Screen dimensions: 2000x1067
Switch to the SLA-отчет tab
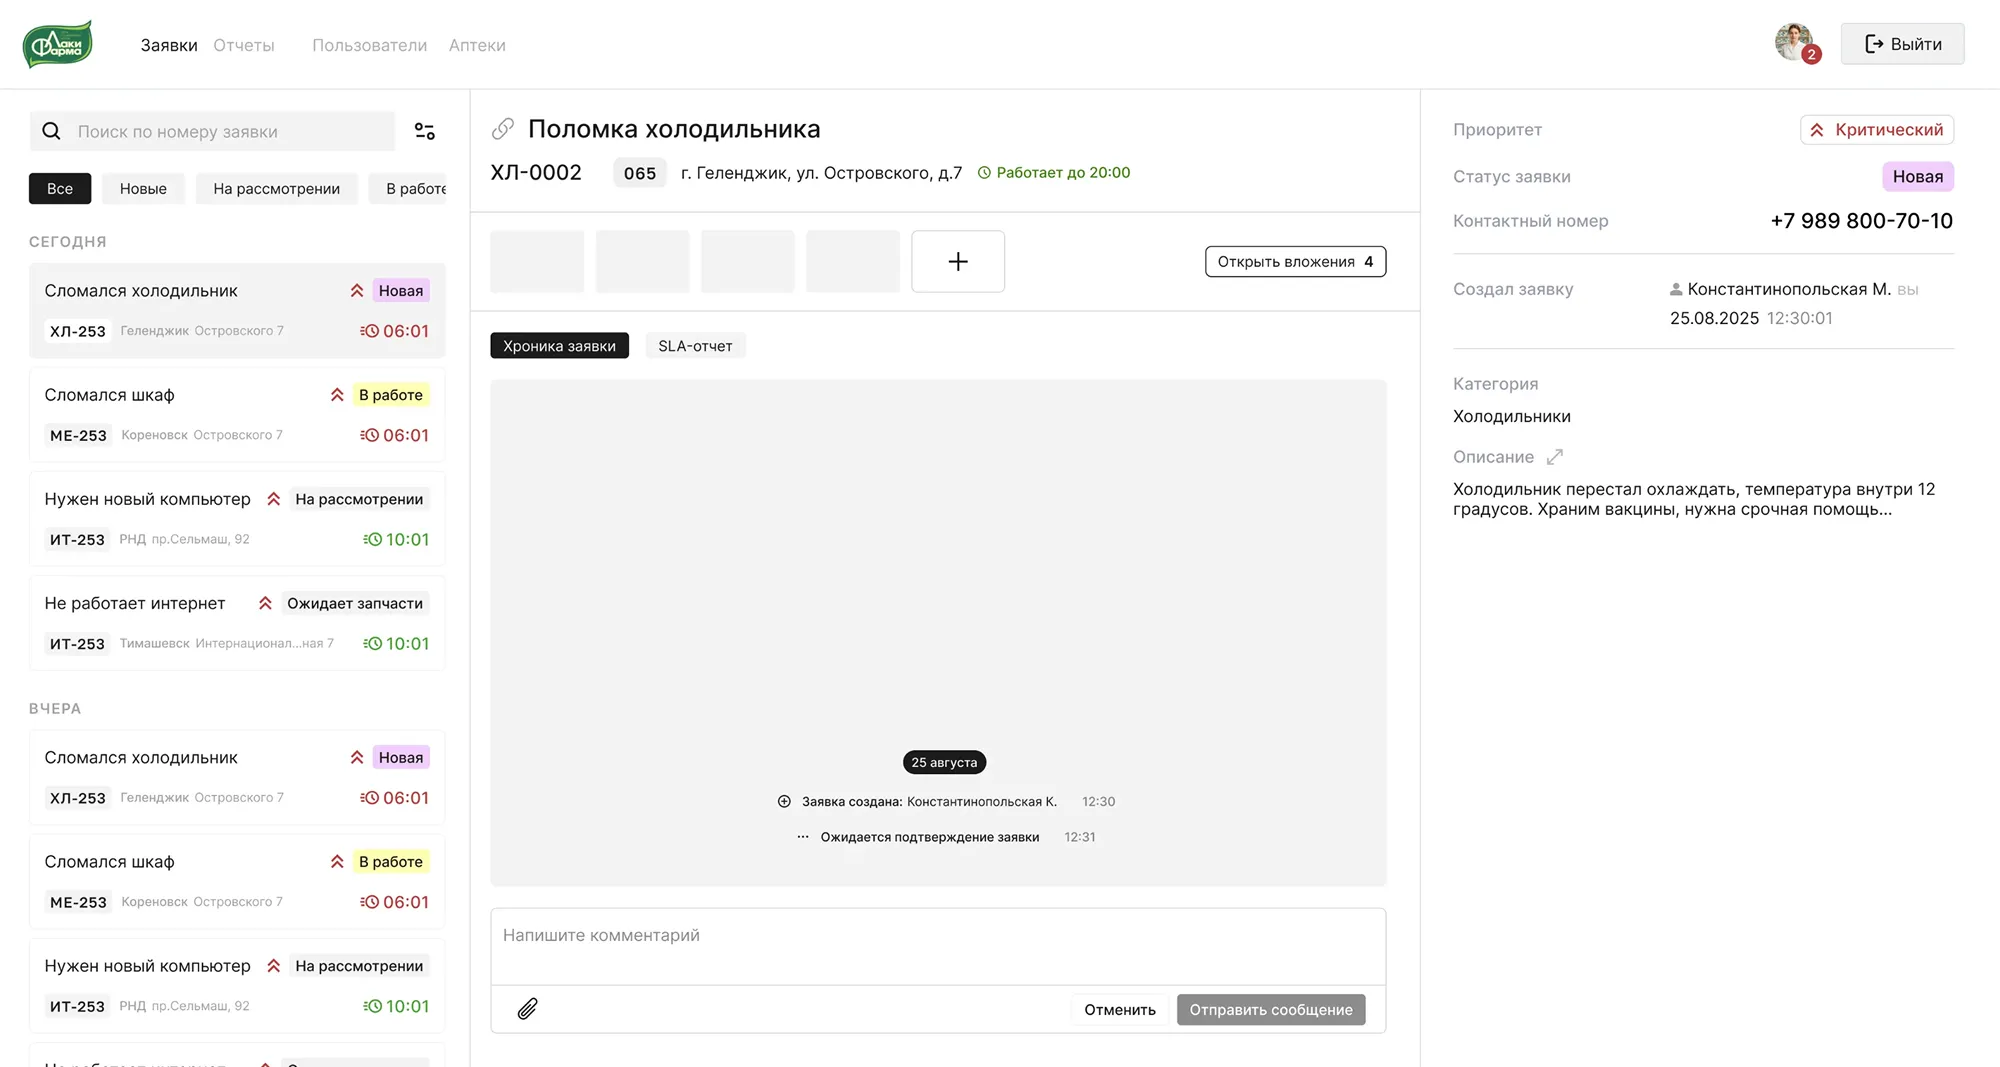tap(695, 345)
